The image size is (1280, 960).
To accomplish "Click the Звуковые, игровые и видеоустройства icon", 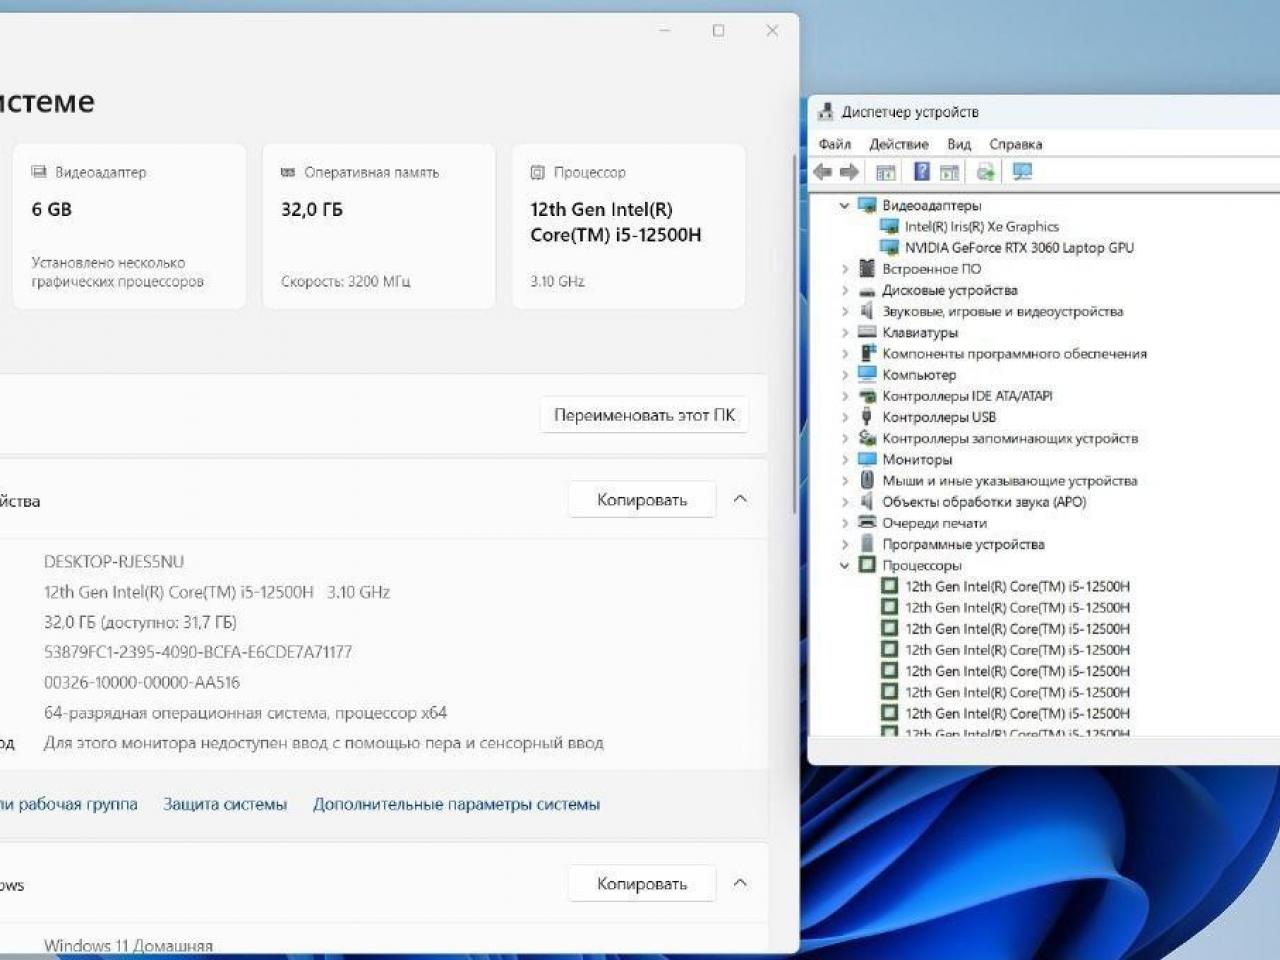I will click(867, 311).
